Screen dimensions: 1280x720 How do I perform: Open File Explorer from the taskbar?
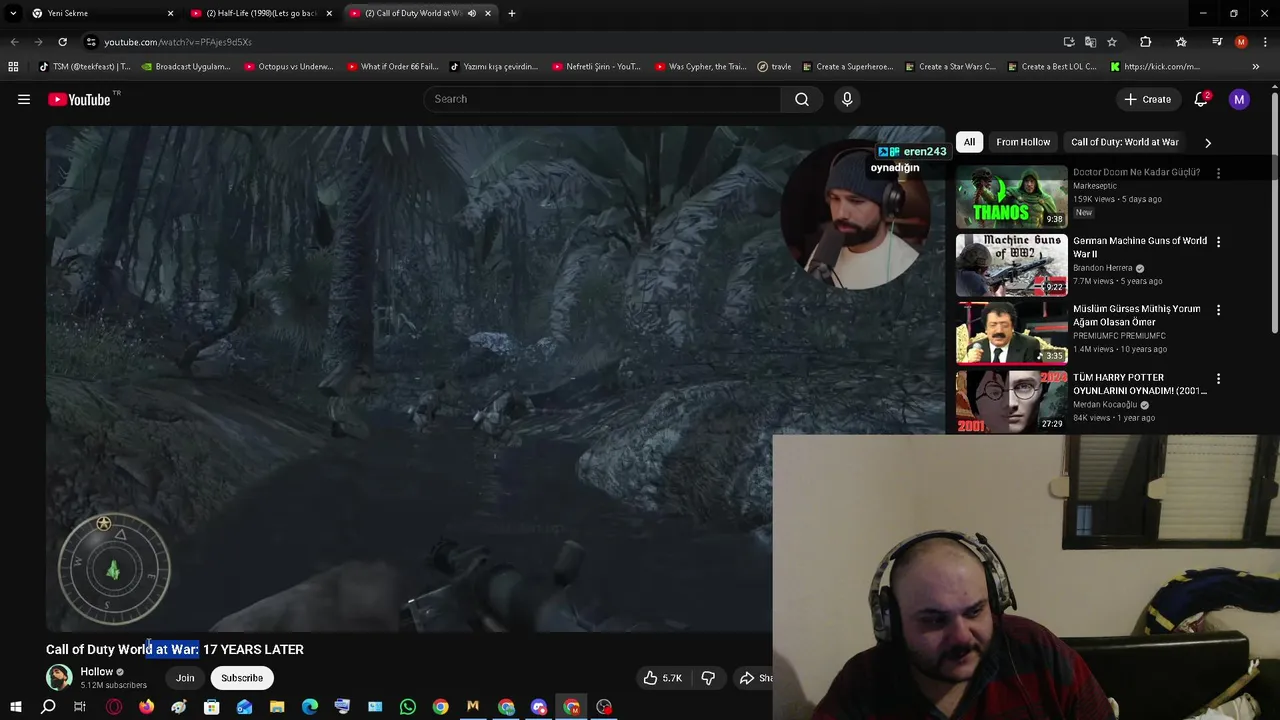[277, 707]
